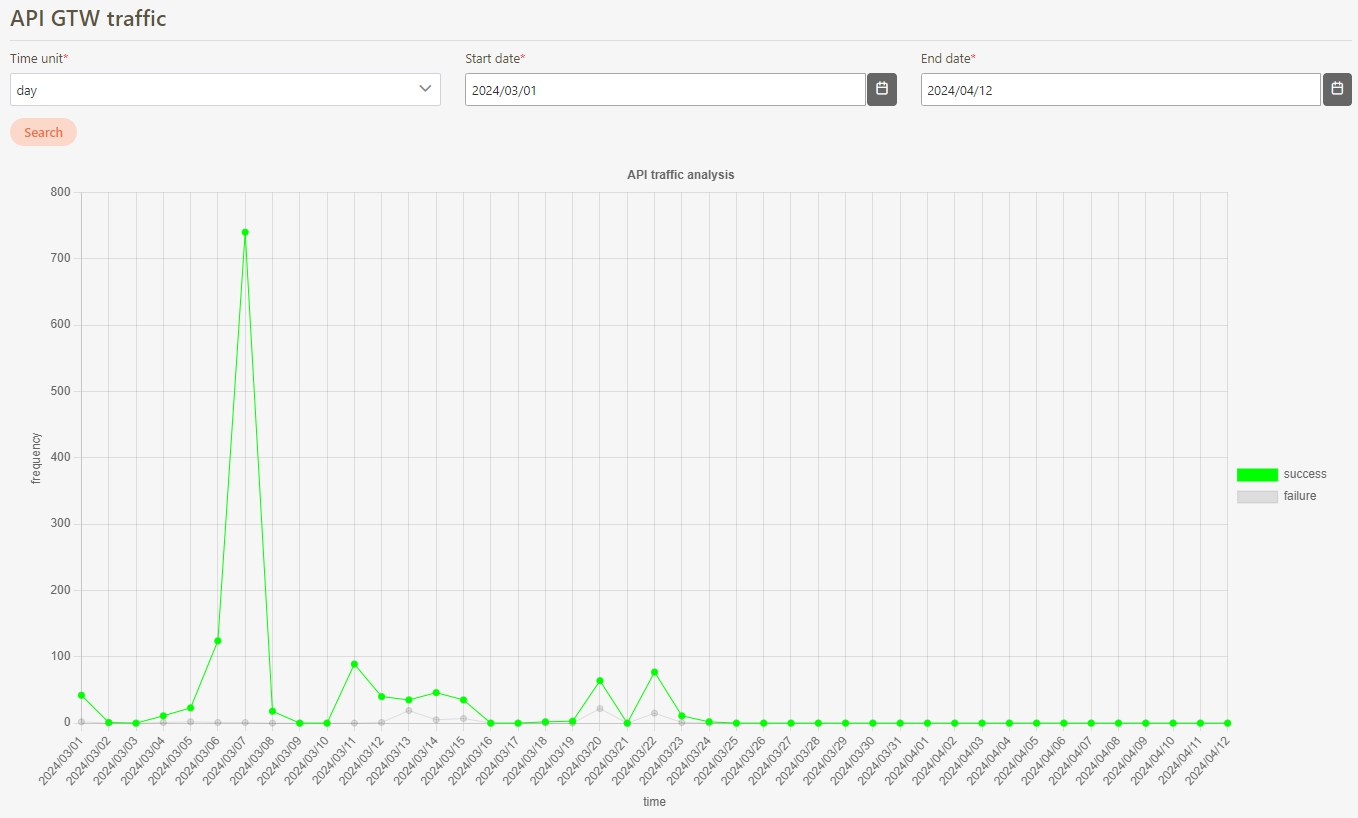Click the End date input field
The height and width of the screenshot is (818, 1358).
click(1120, 90)
